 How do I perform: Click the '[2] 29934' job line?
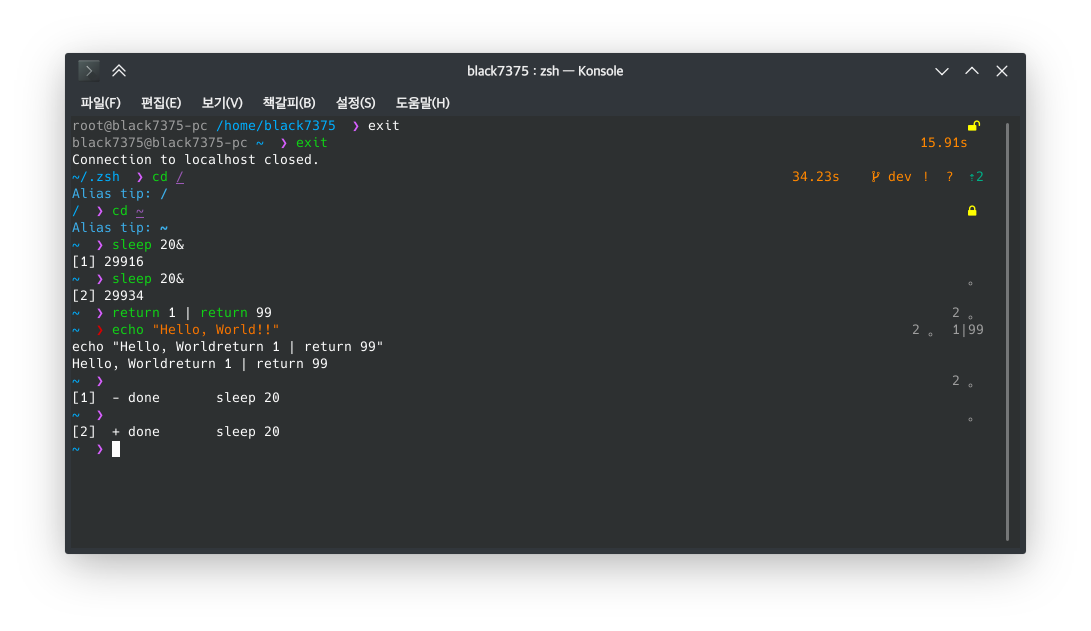coord(108,296)
